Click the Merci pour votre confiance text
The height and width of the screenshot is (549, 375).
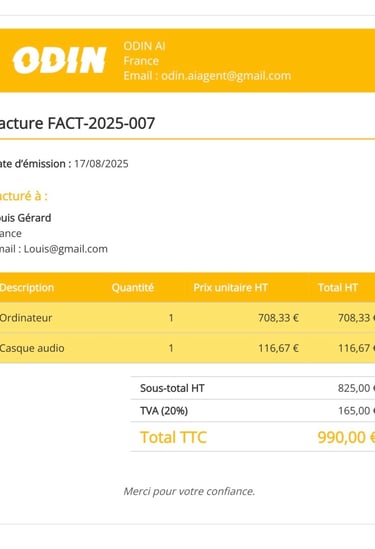(x=189, y=492)
